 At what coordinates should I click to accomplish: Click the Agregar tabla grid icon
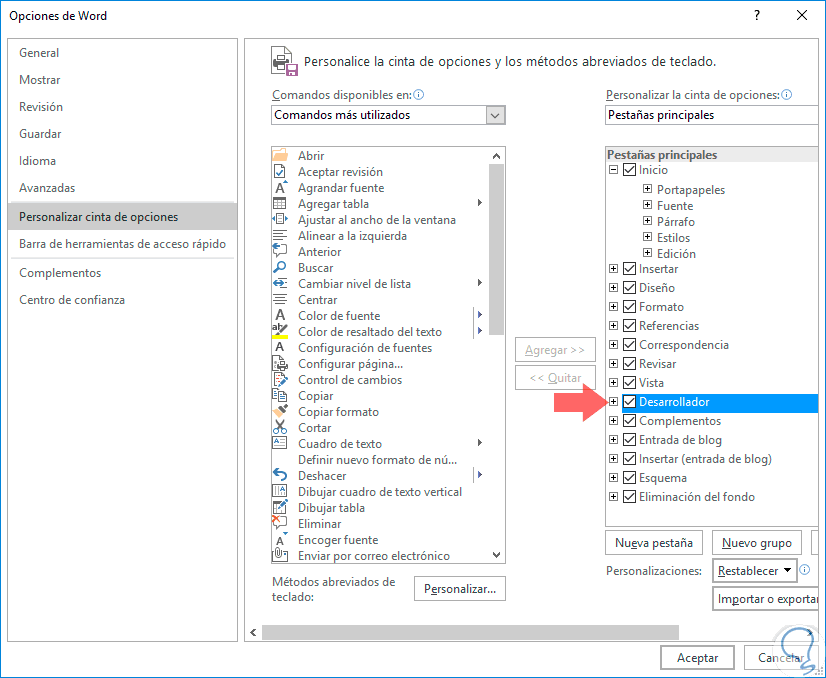pyautogui.click(x=280, y=203)
